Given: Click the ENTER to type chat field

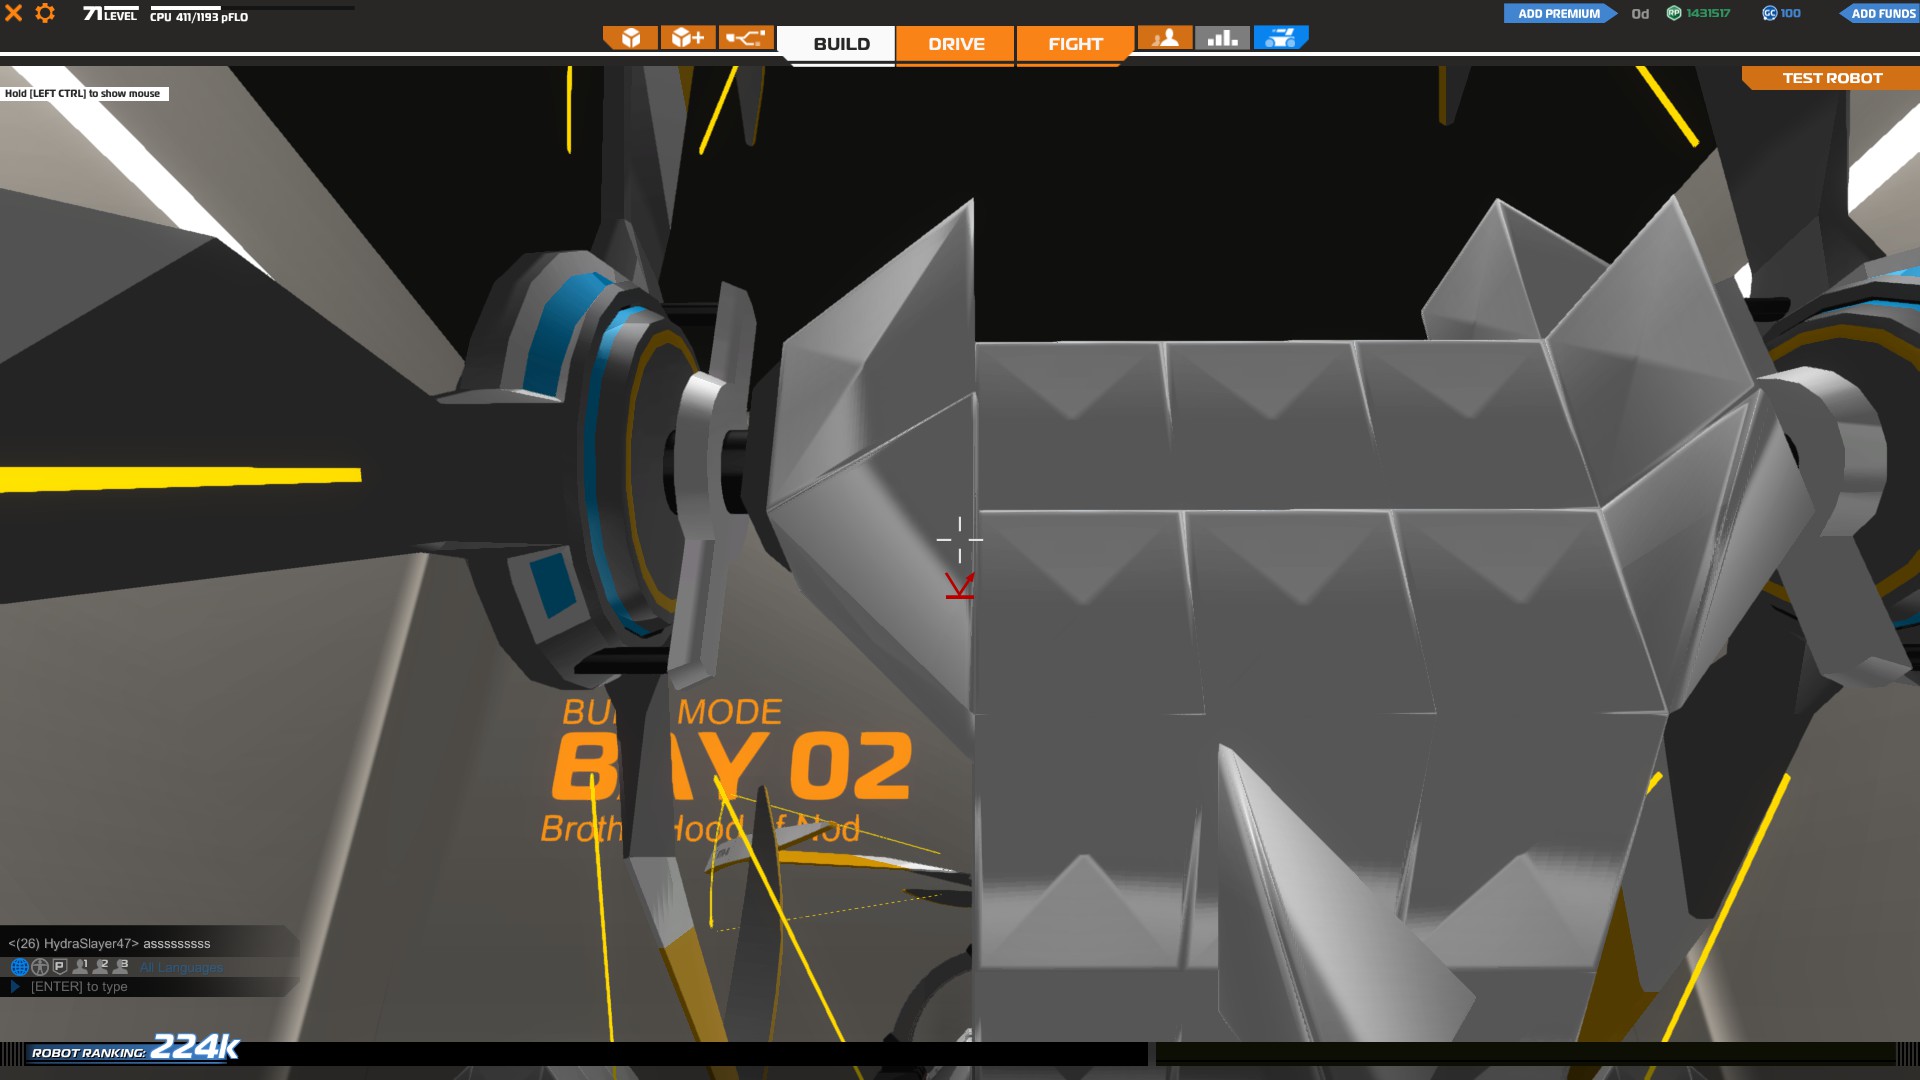Looking at the screenshot, I should pos(80,987).
